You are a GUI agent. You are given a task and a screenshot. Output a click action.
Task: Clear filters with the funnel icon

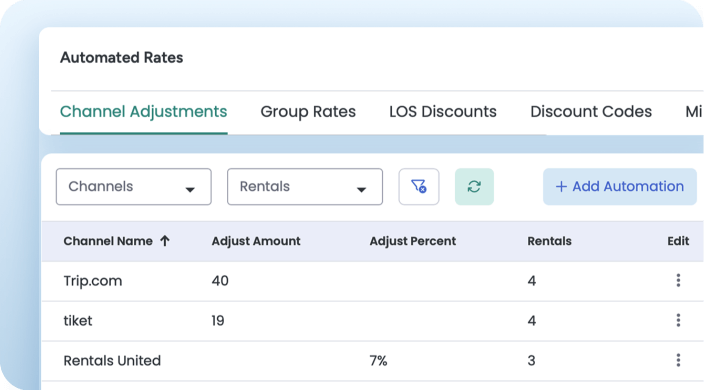pyautogui.click(x=418, y=187)
